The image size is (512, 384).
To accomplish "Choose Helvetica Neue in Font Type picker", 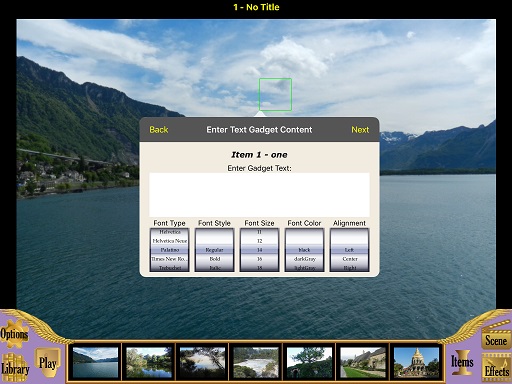I will point(170,241).
